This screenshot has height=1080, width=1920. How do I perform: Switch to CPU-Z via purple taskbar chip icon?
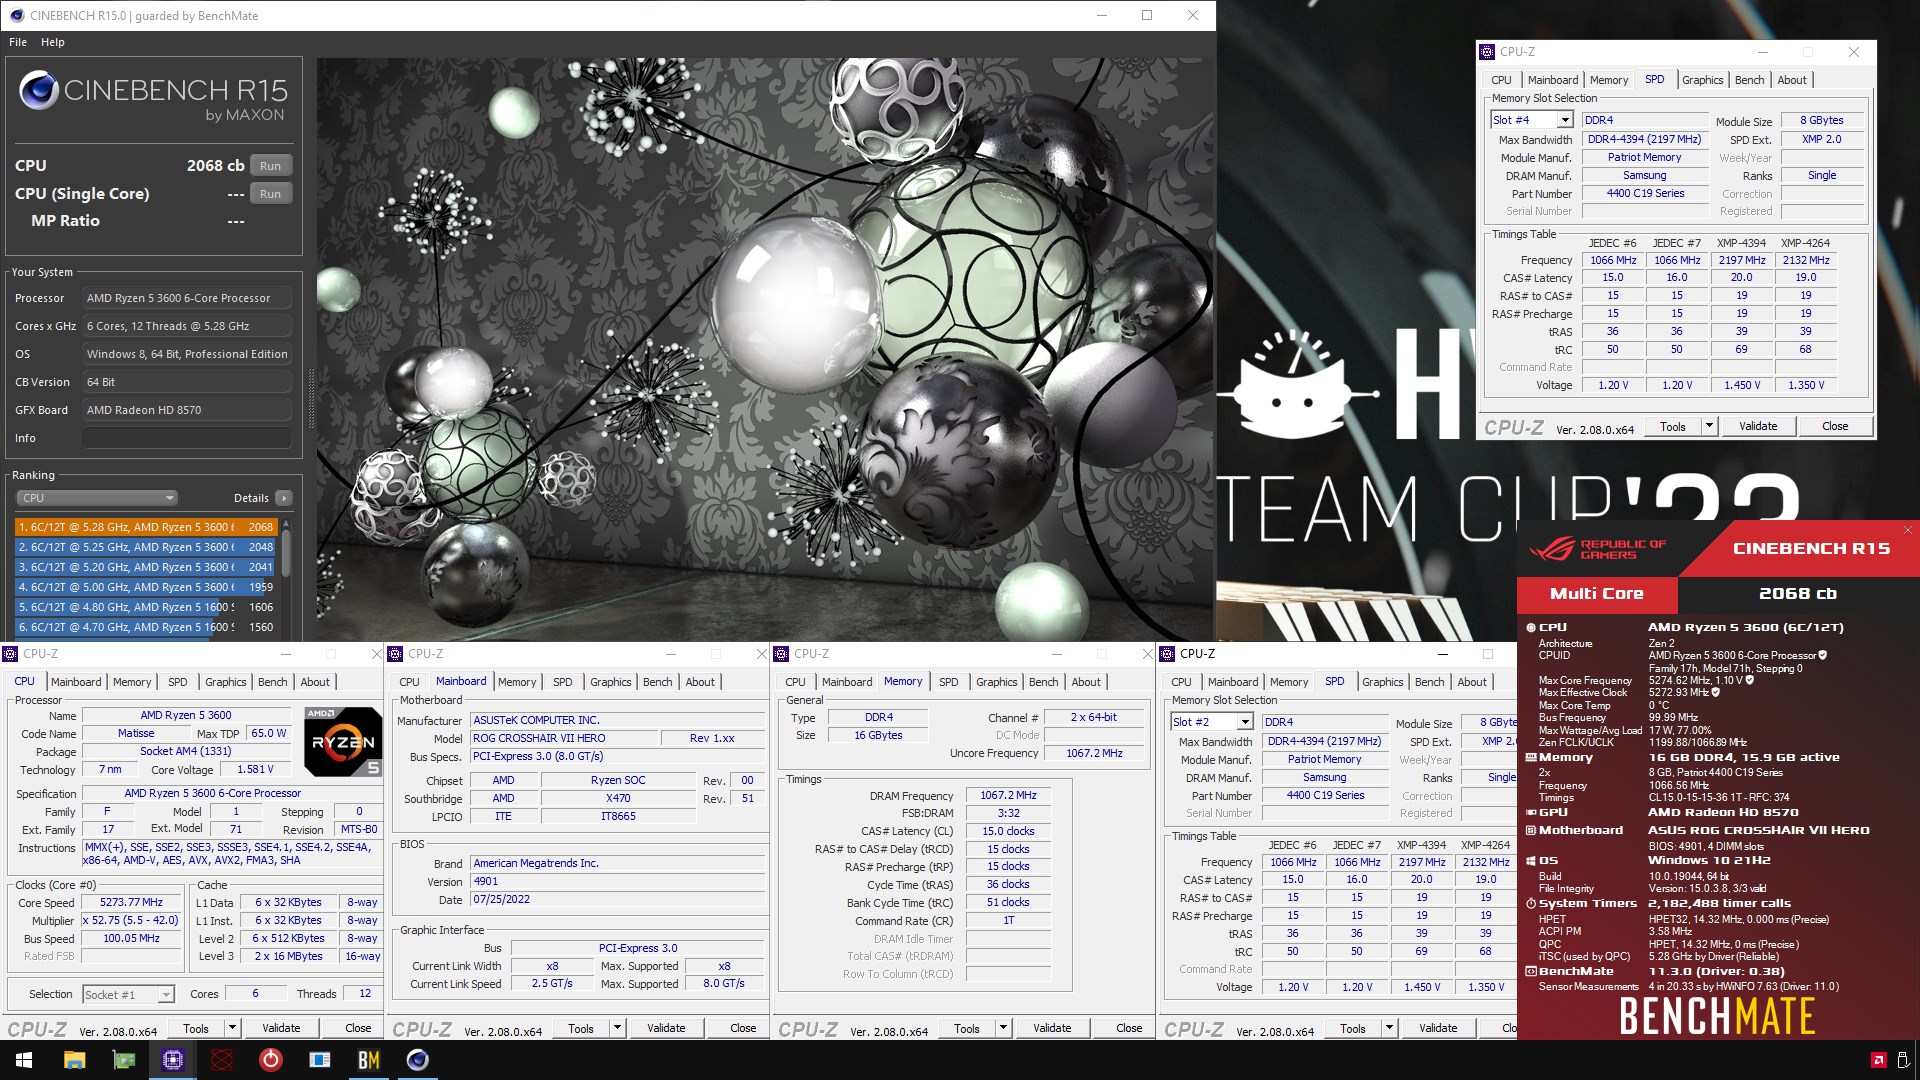(x=173, y=1060)
